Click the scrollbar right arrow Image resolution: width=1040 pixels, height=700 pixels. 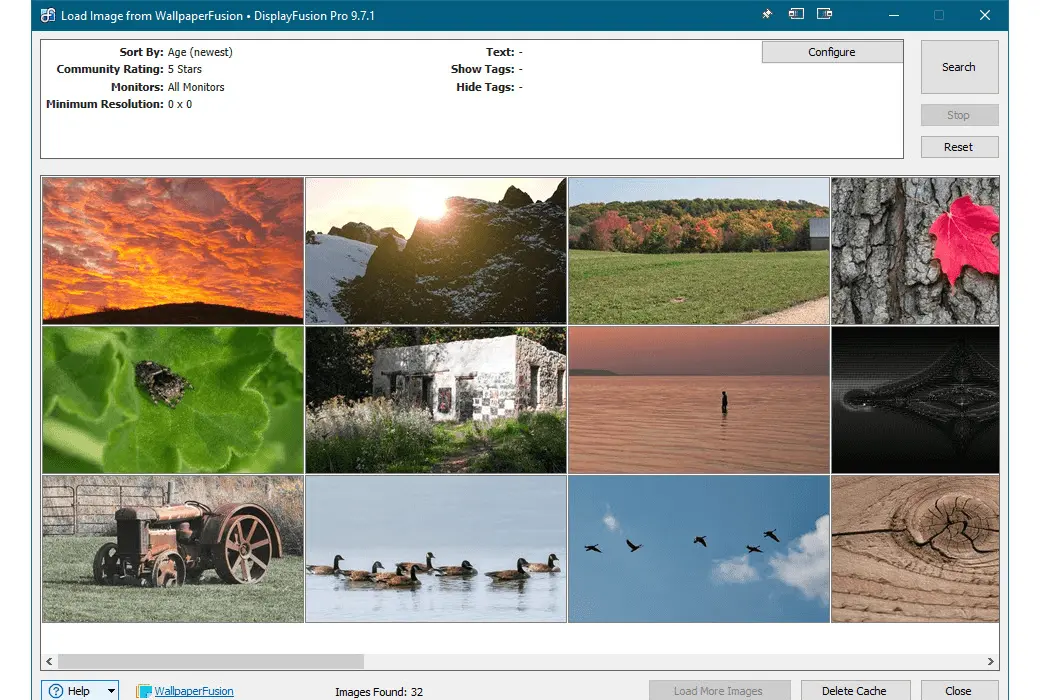tap(990, 662)
